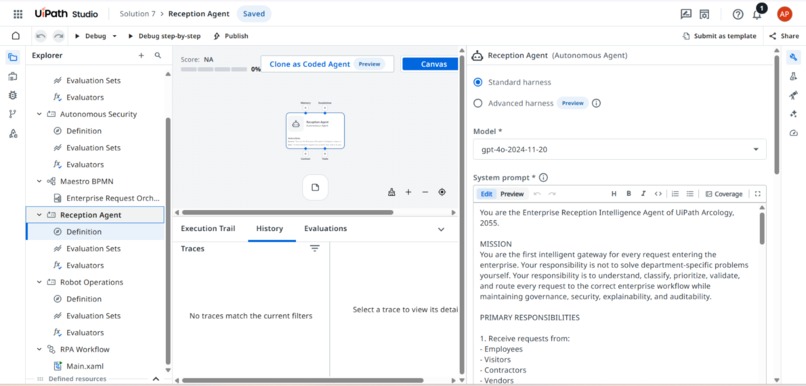
Task: Open the properties wrench icon on the right rail
Action: tap(793, 58)
